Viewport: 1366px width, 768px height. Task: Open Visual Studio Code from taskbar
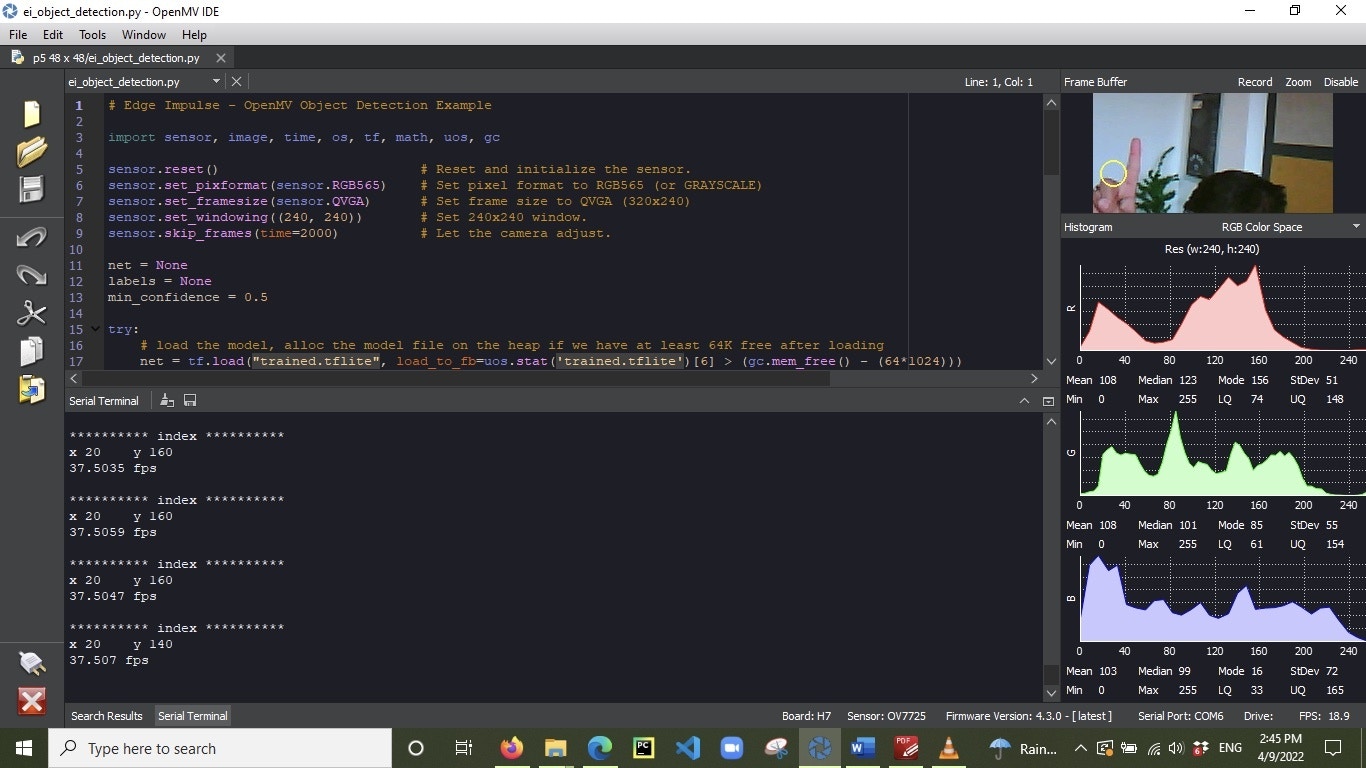[687, 748]
